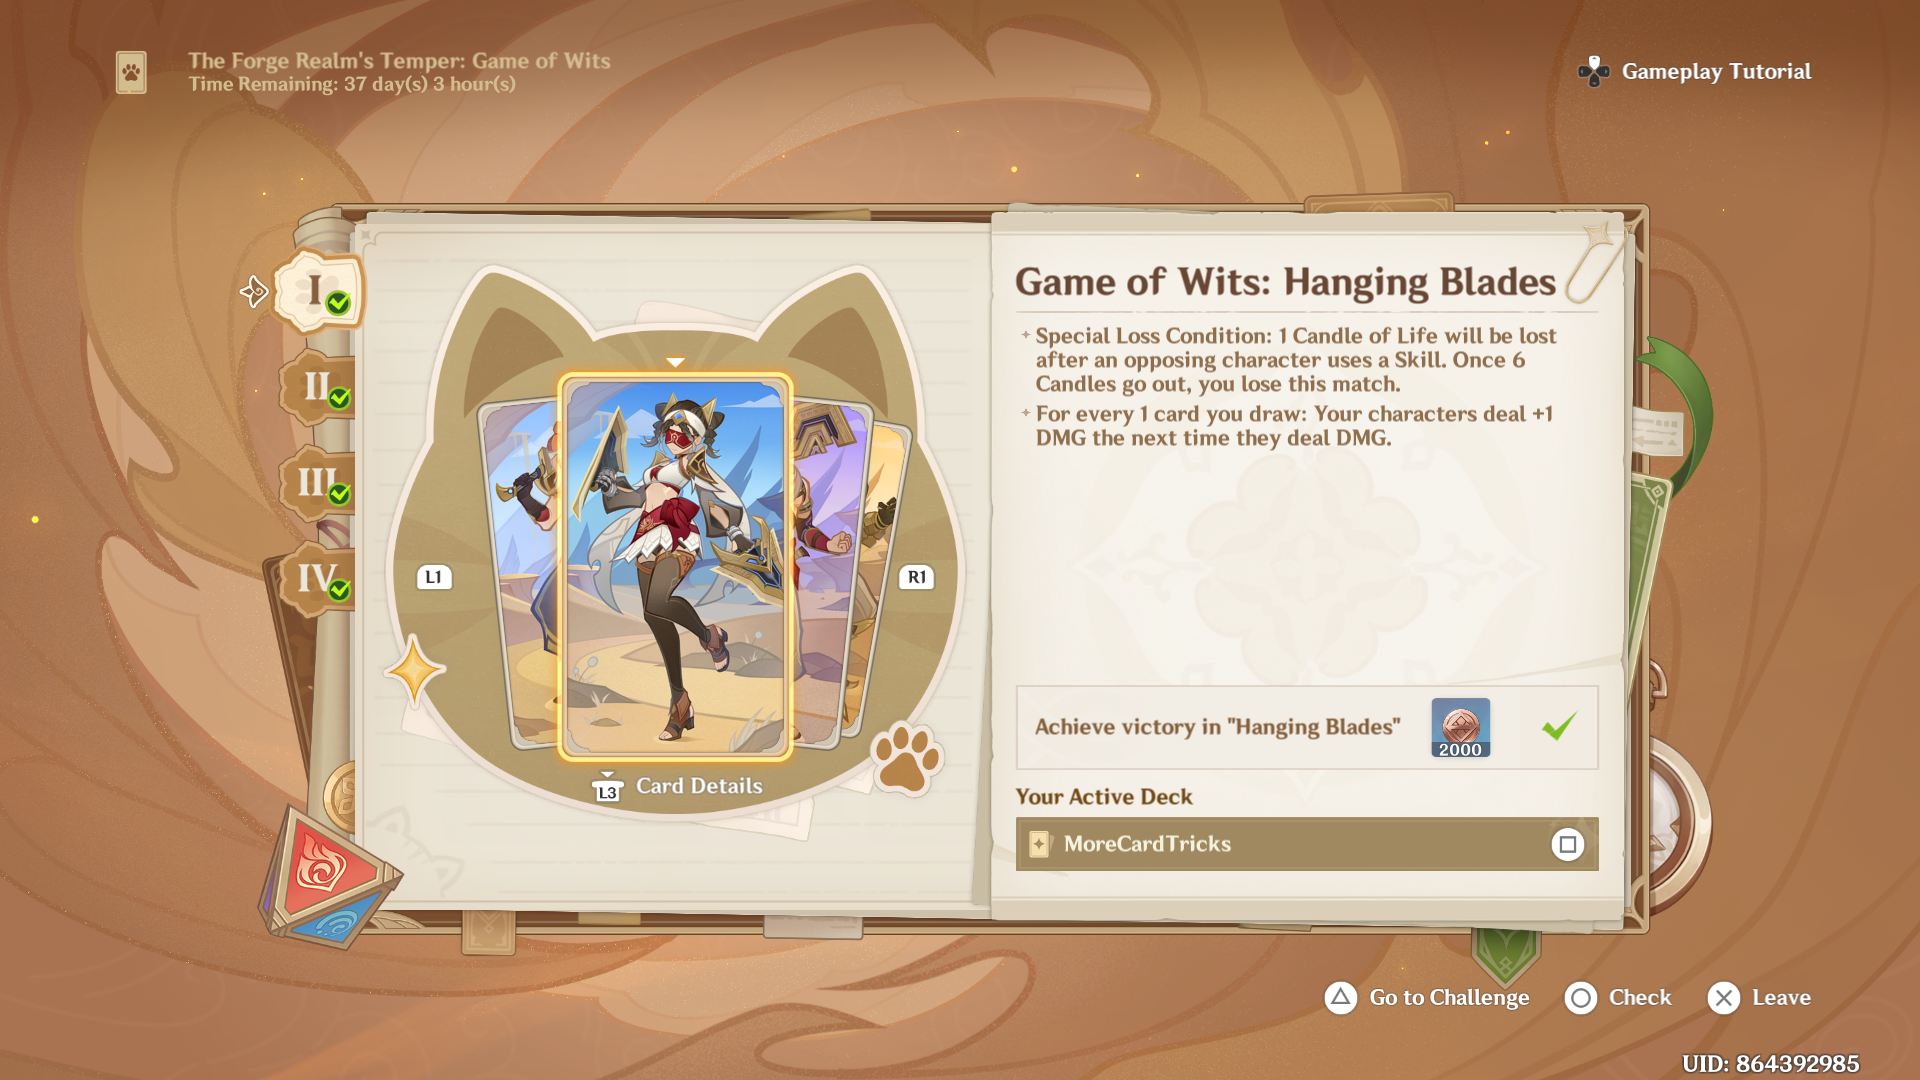Select stage II tab
The width and height of the screenshot is (1920, 1080).
[318, 387]
